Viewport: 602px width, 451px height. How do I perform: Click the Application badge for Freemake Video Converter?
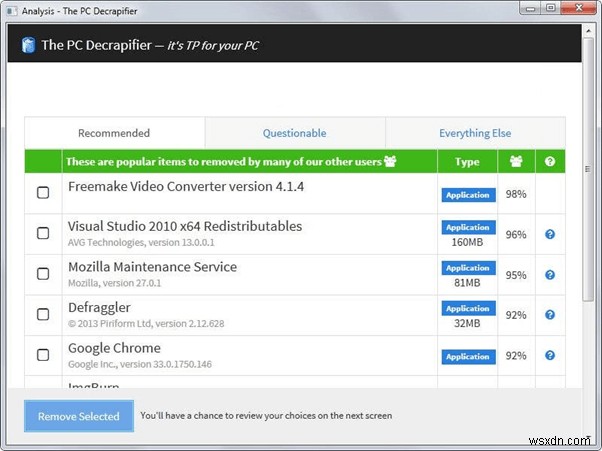point(468,195)
